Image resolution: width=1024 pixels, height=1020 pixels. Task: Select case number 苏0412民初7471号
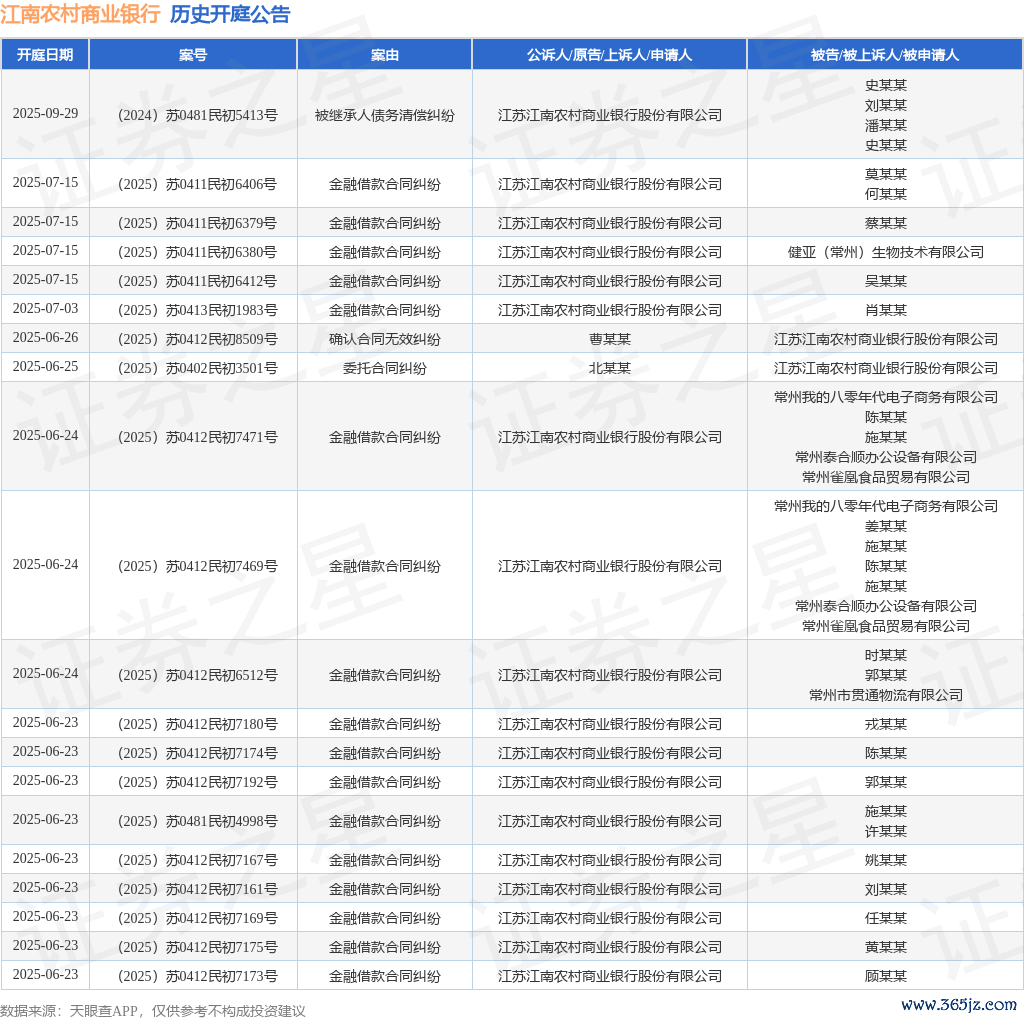click(197, 437)
